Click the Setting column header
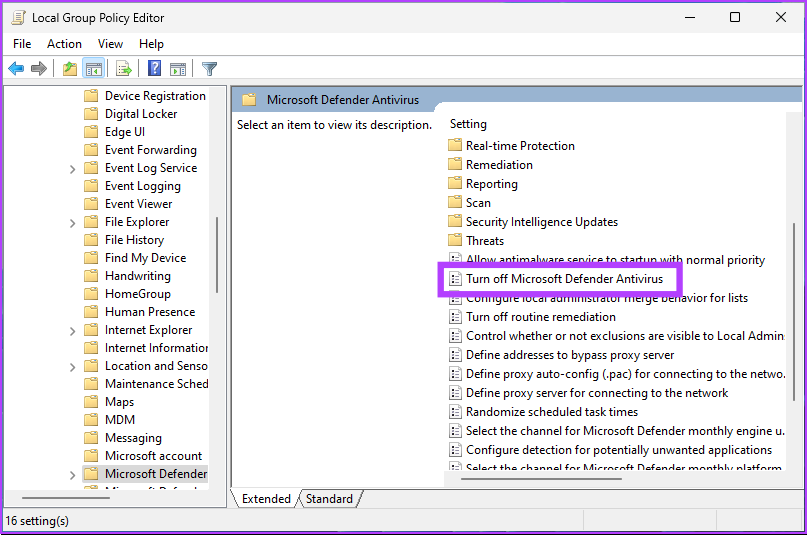 coord(468,124)
